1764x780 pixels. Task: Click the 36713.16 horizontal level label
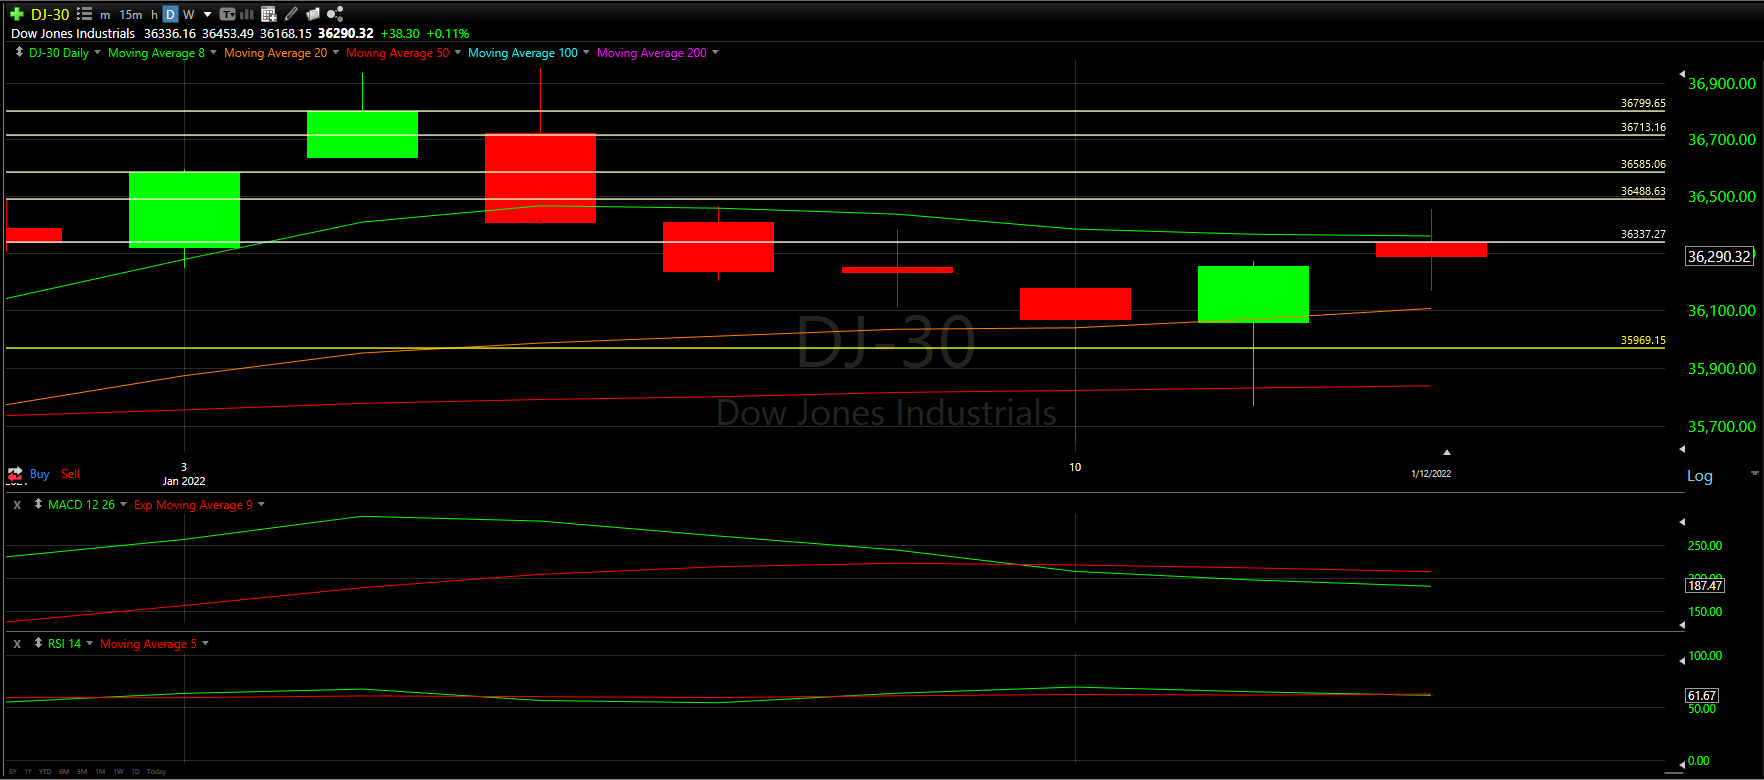tap(1643, 127)
